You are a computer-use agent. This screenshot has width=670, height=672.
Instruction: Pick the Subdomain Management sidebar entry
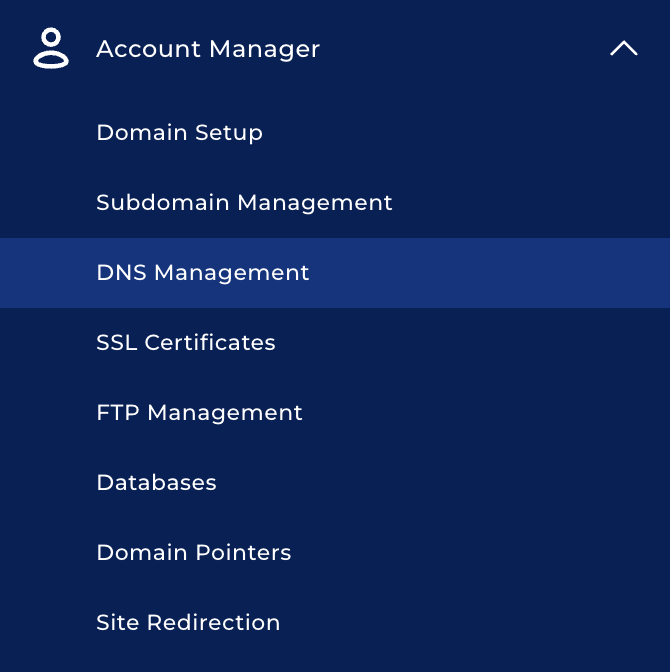pyautogui.click(x=244, y=202)
